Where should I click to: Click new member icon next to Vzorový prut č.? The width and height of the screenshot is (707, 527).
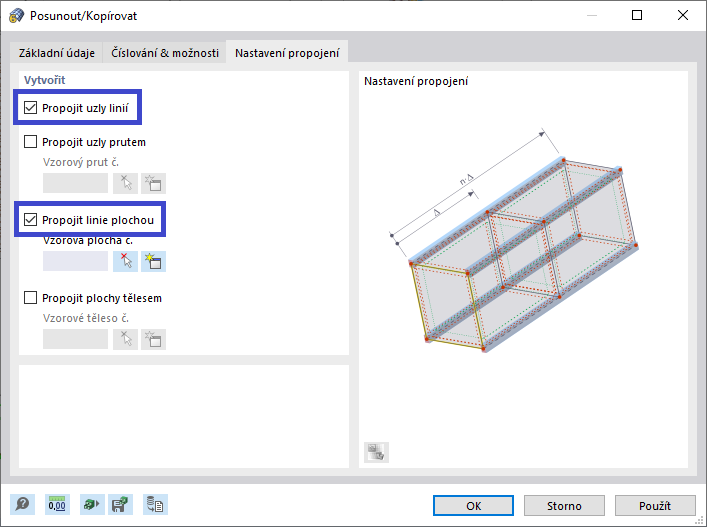[x=153, y=183]
